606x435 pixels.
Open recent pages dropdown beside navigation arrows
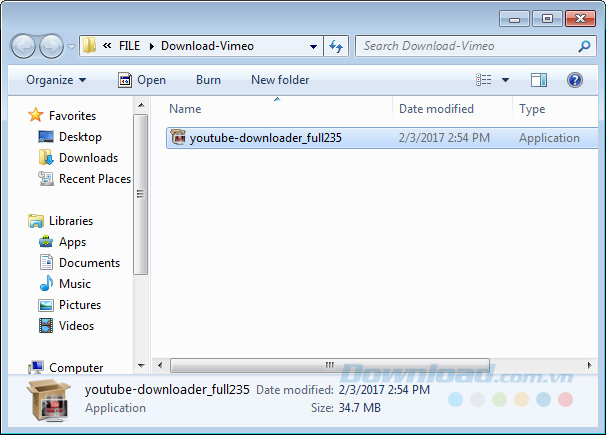point(71,47)
